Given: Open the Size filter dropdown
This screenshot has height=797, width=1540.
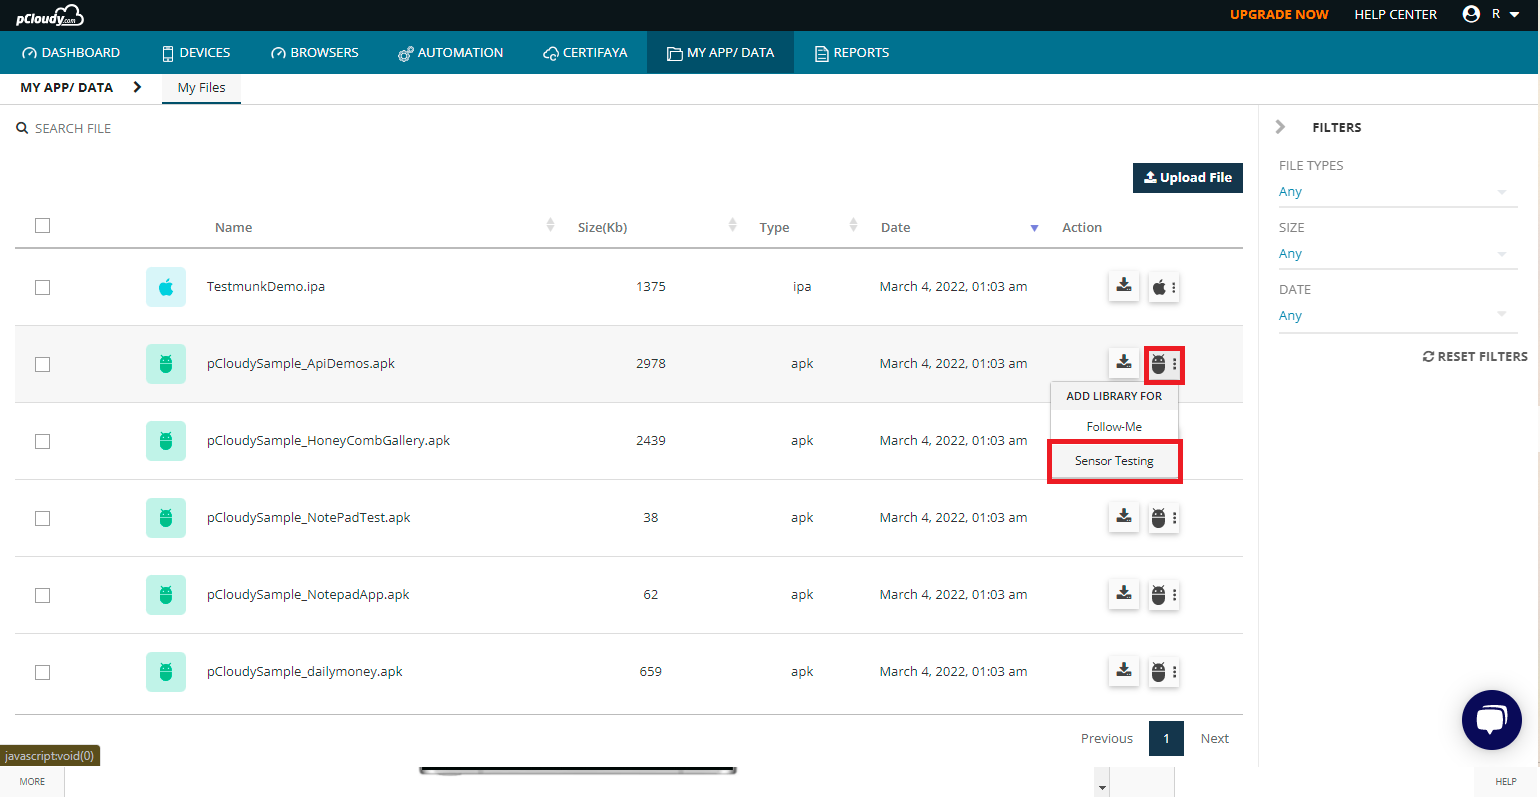Looking at the screenshot, I should (1398, 254).
